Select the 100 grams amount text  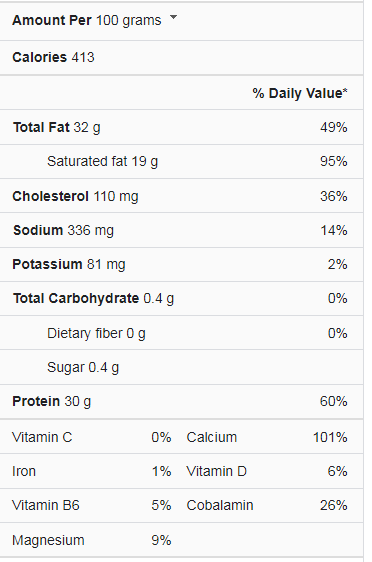[129, 20]
